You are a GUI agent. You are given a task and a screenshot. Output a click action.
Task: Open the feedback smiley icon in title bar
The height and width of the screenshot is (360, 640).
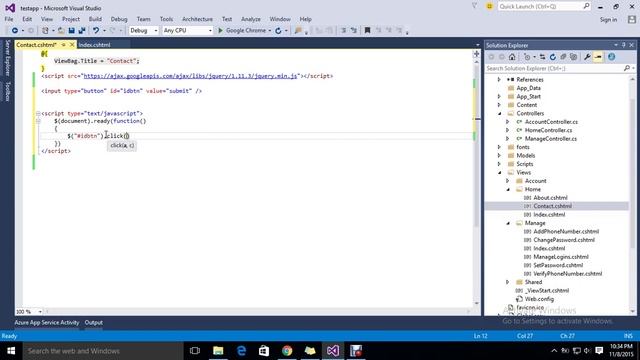489,6
